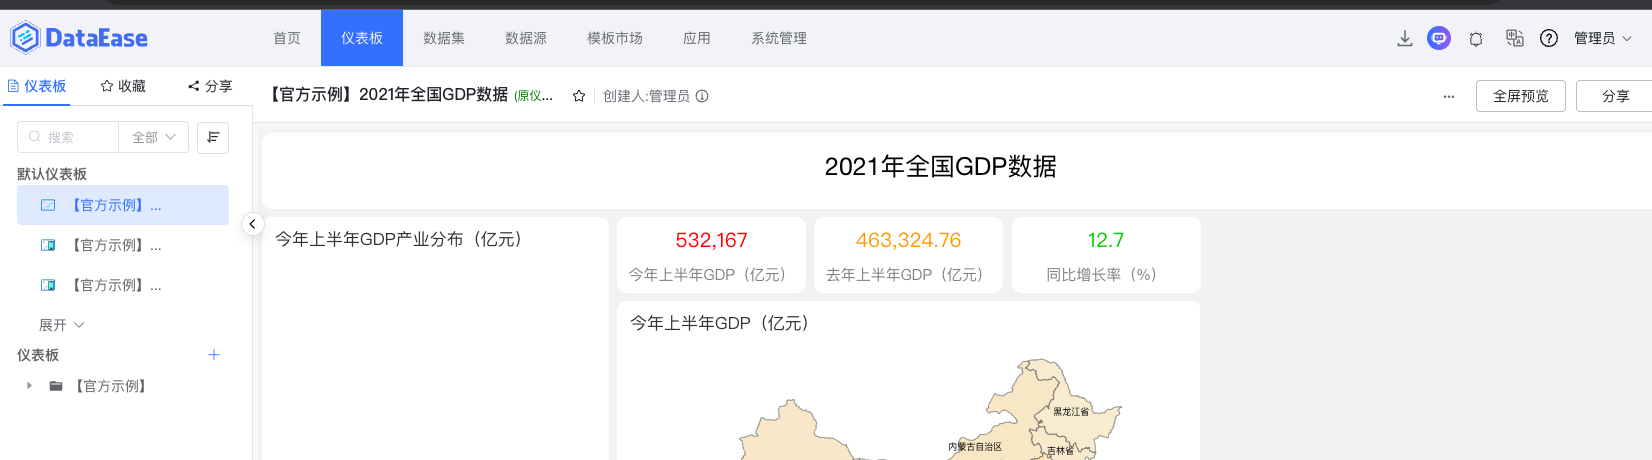Star the dashboard as a favorite
The width and height of the screenshot is (1652, 460).
(x=579, y=96)
